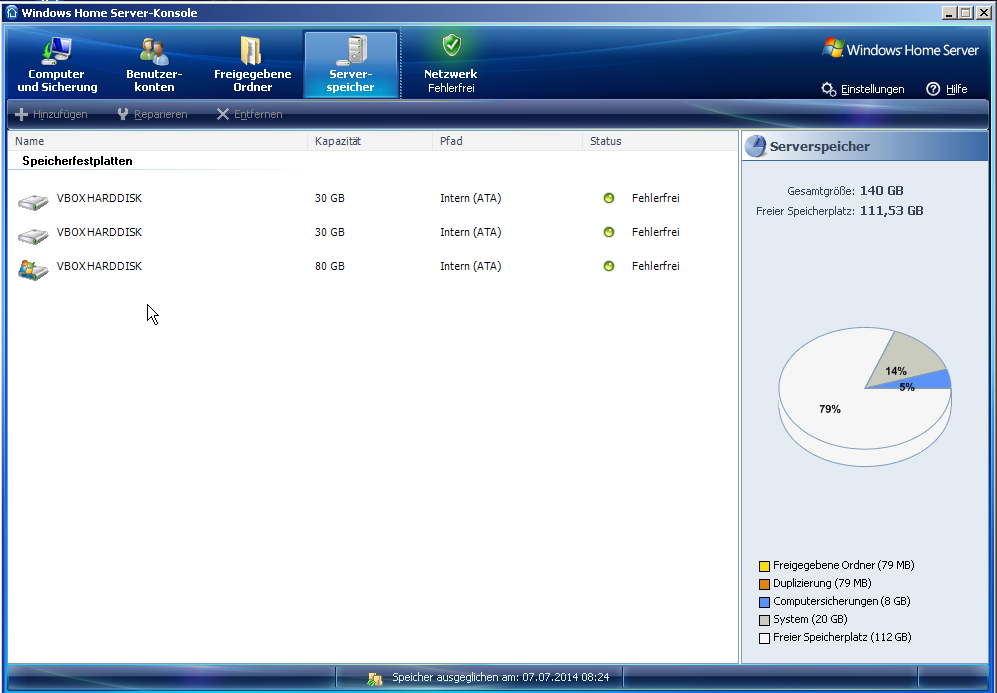This screenshot has width=997, height=693.
Task: Click the Serverspeicher panel pie icon
Action: pos(755,146)
